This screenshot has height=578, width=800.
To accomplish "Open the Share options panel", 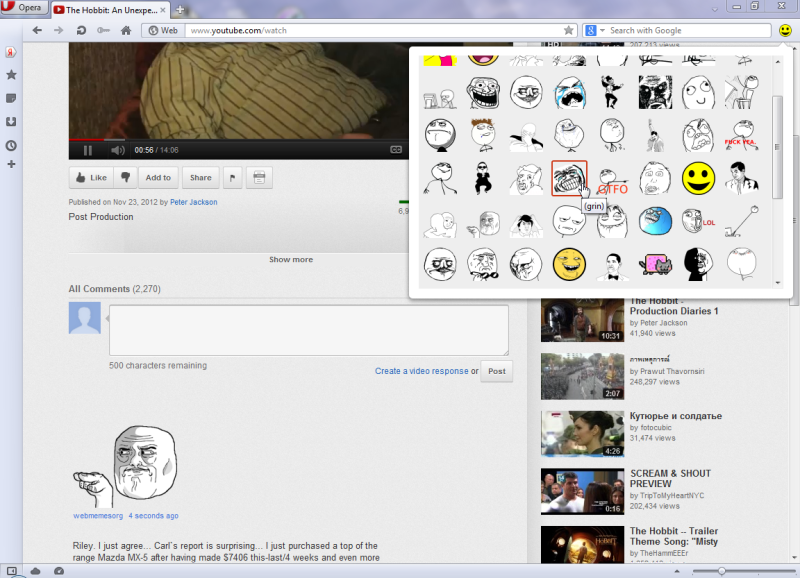I will (201, 178).
